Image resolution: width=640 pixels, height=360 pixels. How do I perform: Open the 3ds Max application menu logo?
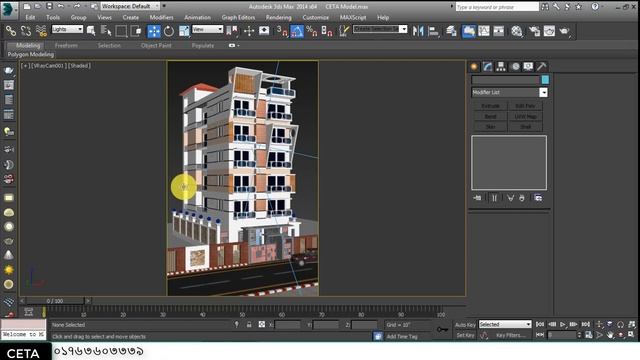click(9, 10)
